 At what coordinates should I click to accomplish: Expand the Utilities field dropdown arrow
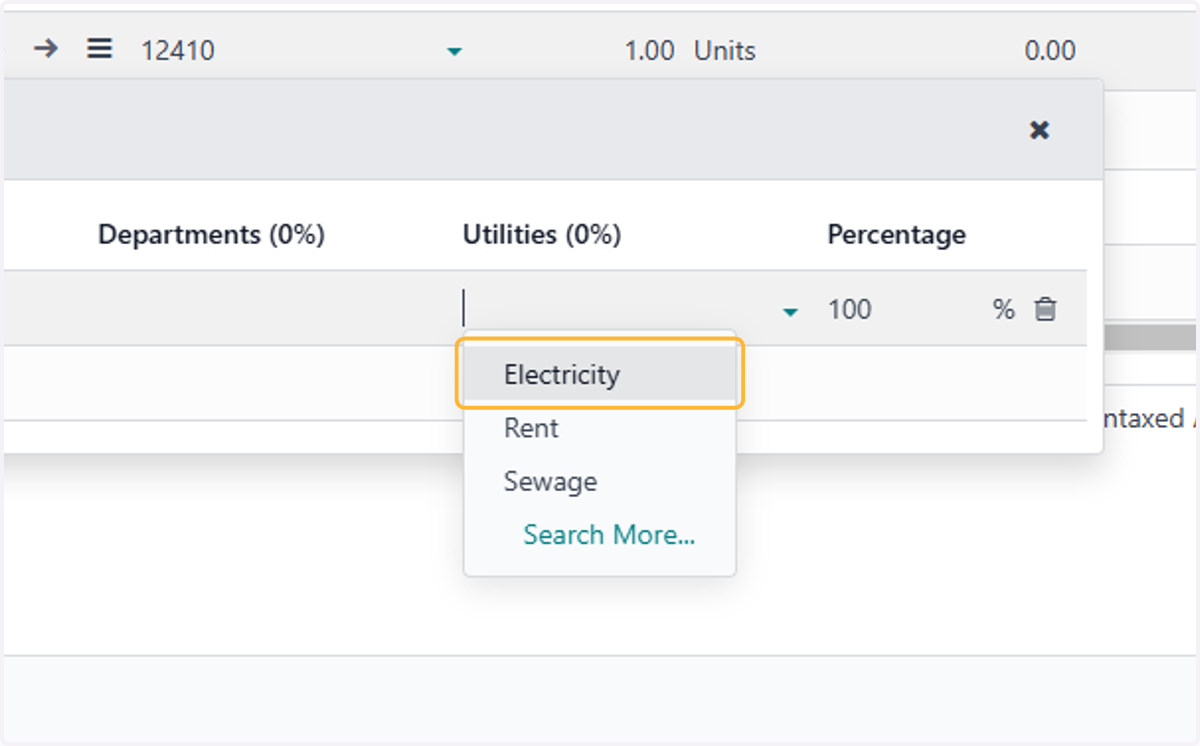point(791,312)
